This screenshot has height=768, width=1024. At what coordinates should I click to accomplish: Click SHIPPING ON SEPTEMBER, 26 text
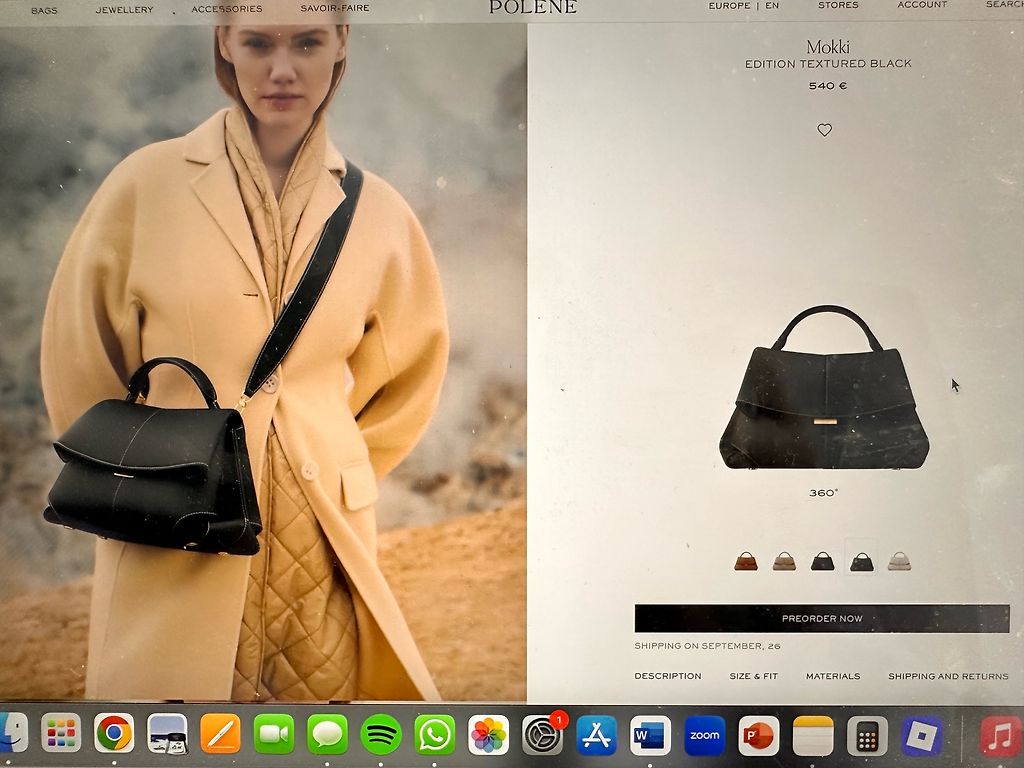pyautogui.click(x=707, y=646)
